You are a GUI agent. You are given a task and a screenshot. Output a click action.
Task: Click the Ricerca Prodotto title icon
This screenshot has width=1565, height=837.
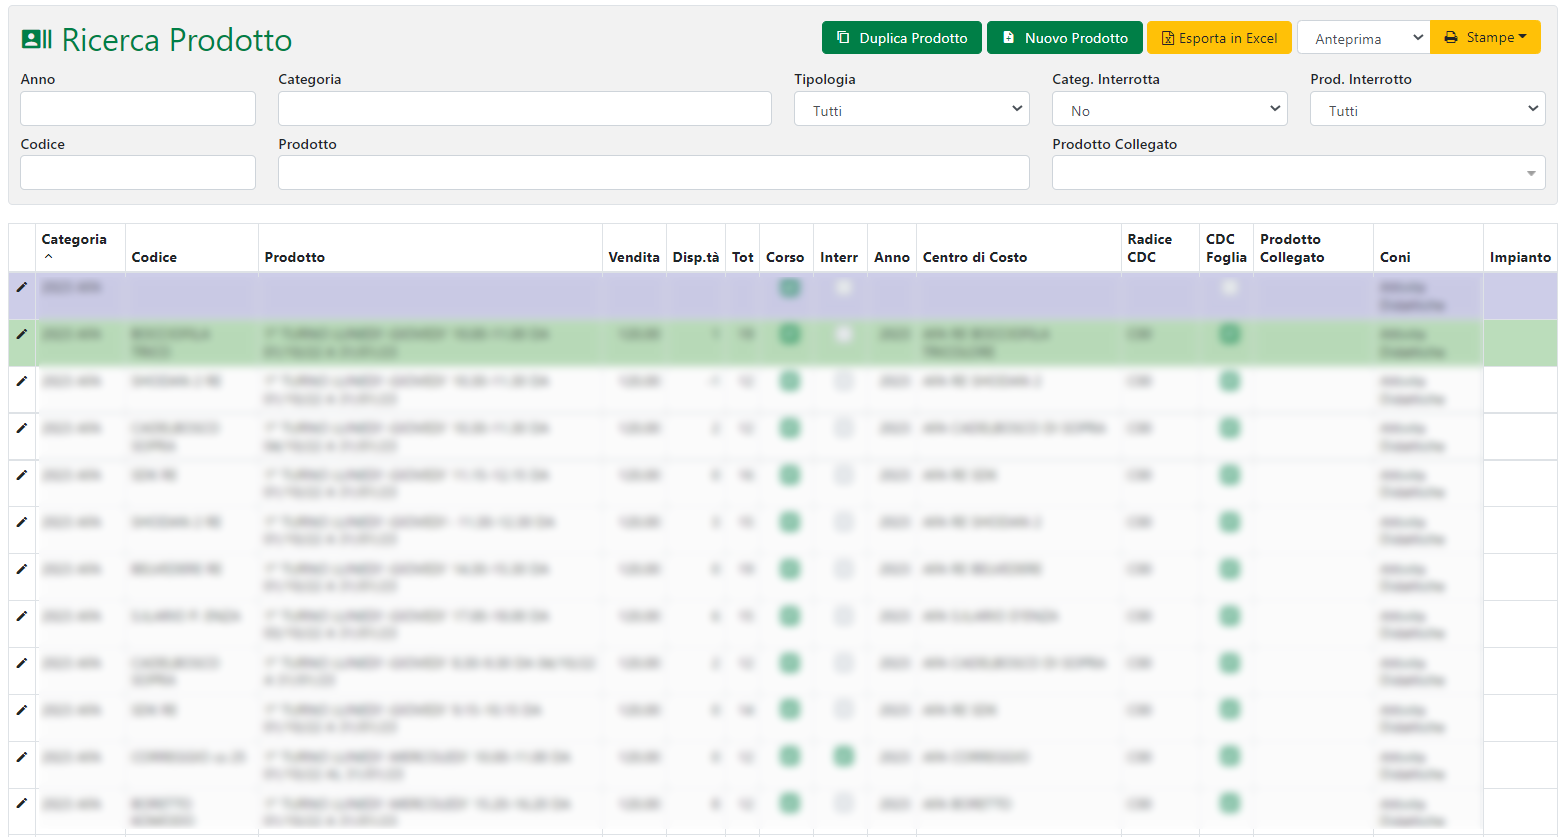point(37,39)
